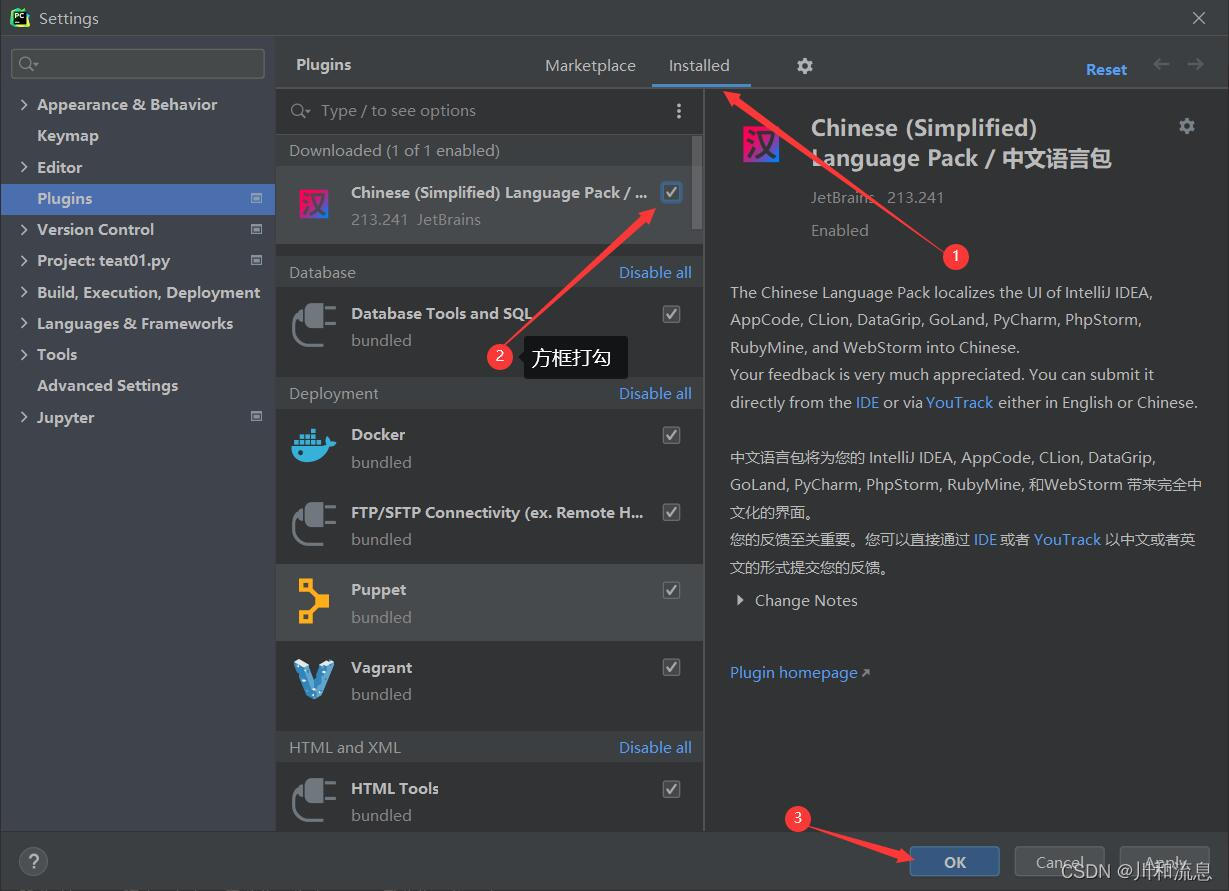Screen dimensions: 1229x891
Task: Expand the Tools settings node
Action: [x=24, y=354]
